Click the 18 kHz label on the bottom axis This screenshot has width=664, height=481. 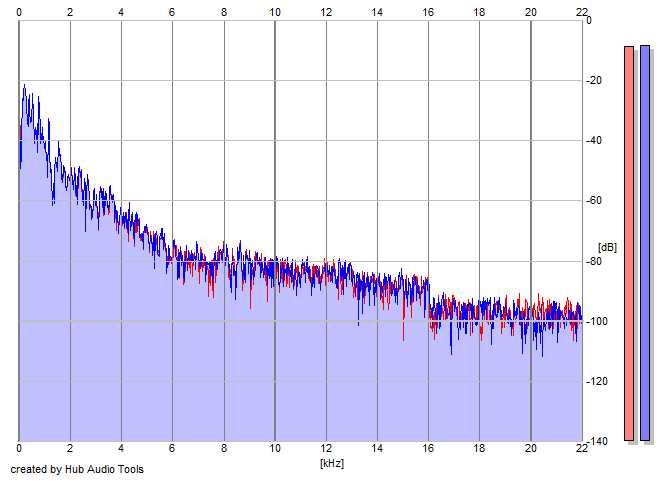tap(479, 448)
